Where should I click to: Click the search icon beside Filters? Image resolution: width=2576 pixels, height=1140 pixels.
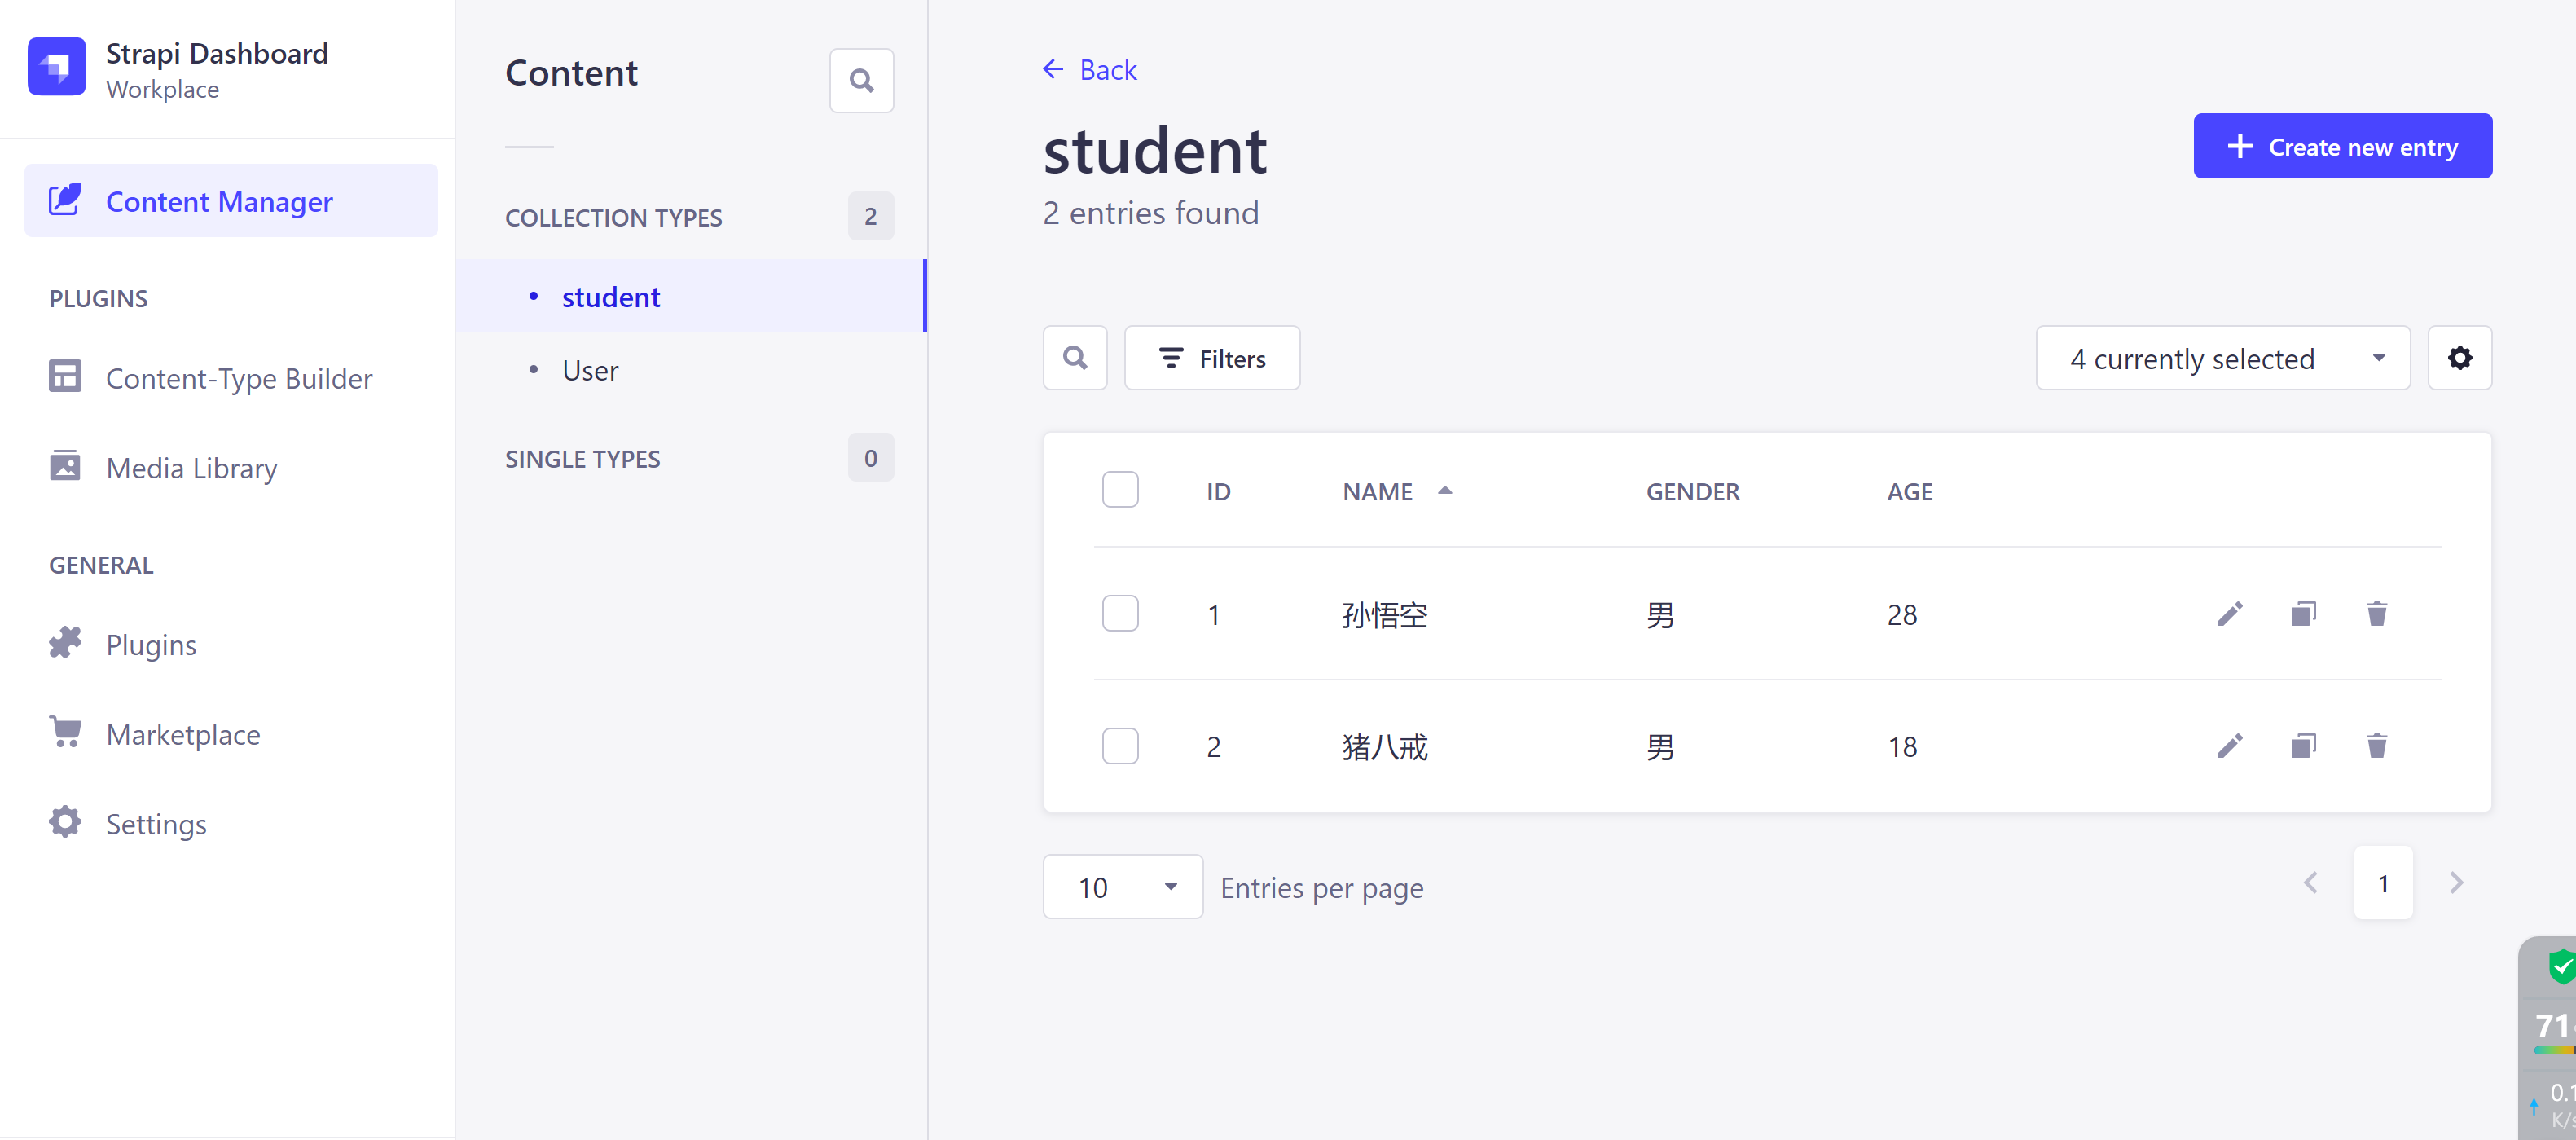pyautogui.click(x=1075, y=358)
